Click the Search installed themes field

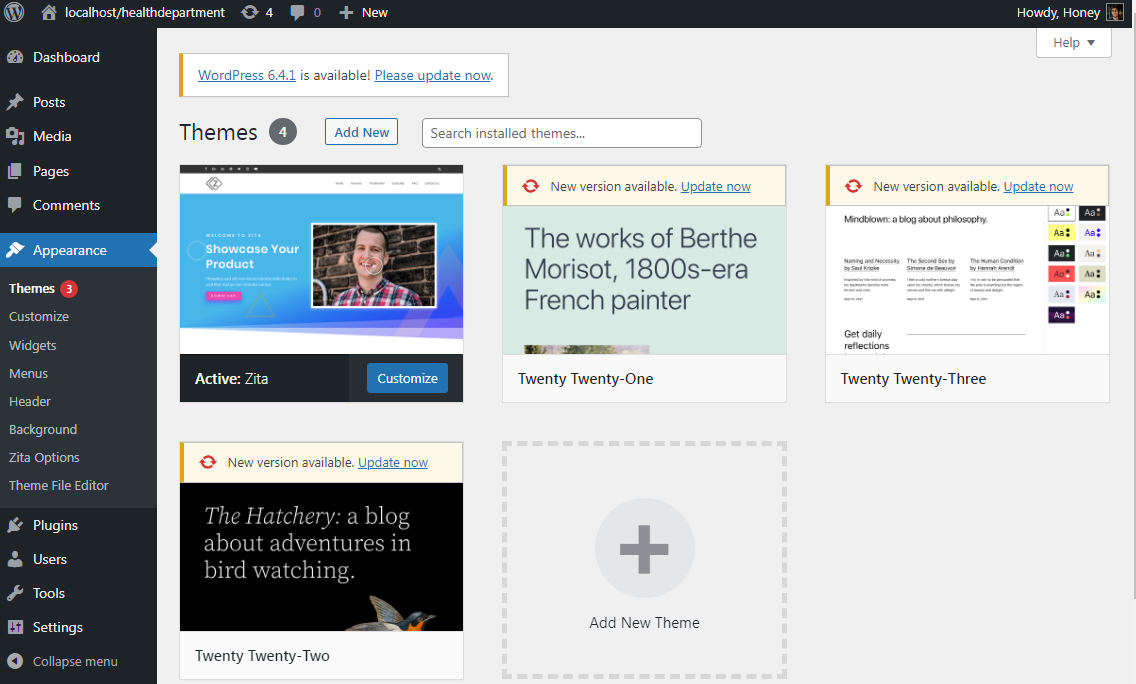tap(561, 133)
